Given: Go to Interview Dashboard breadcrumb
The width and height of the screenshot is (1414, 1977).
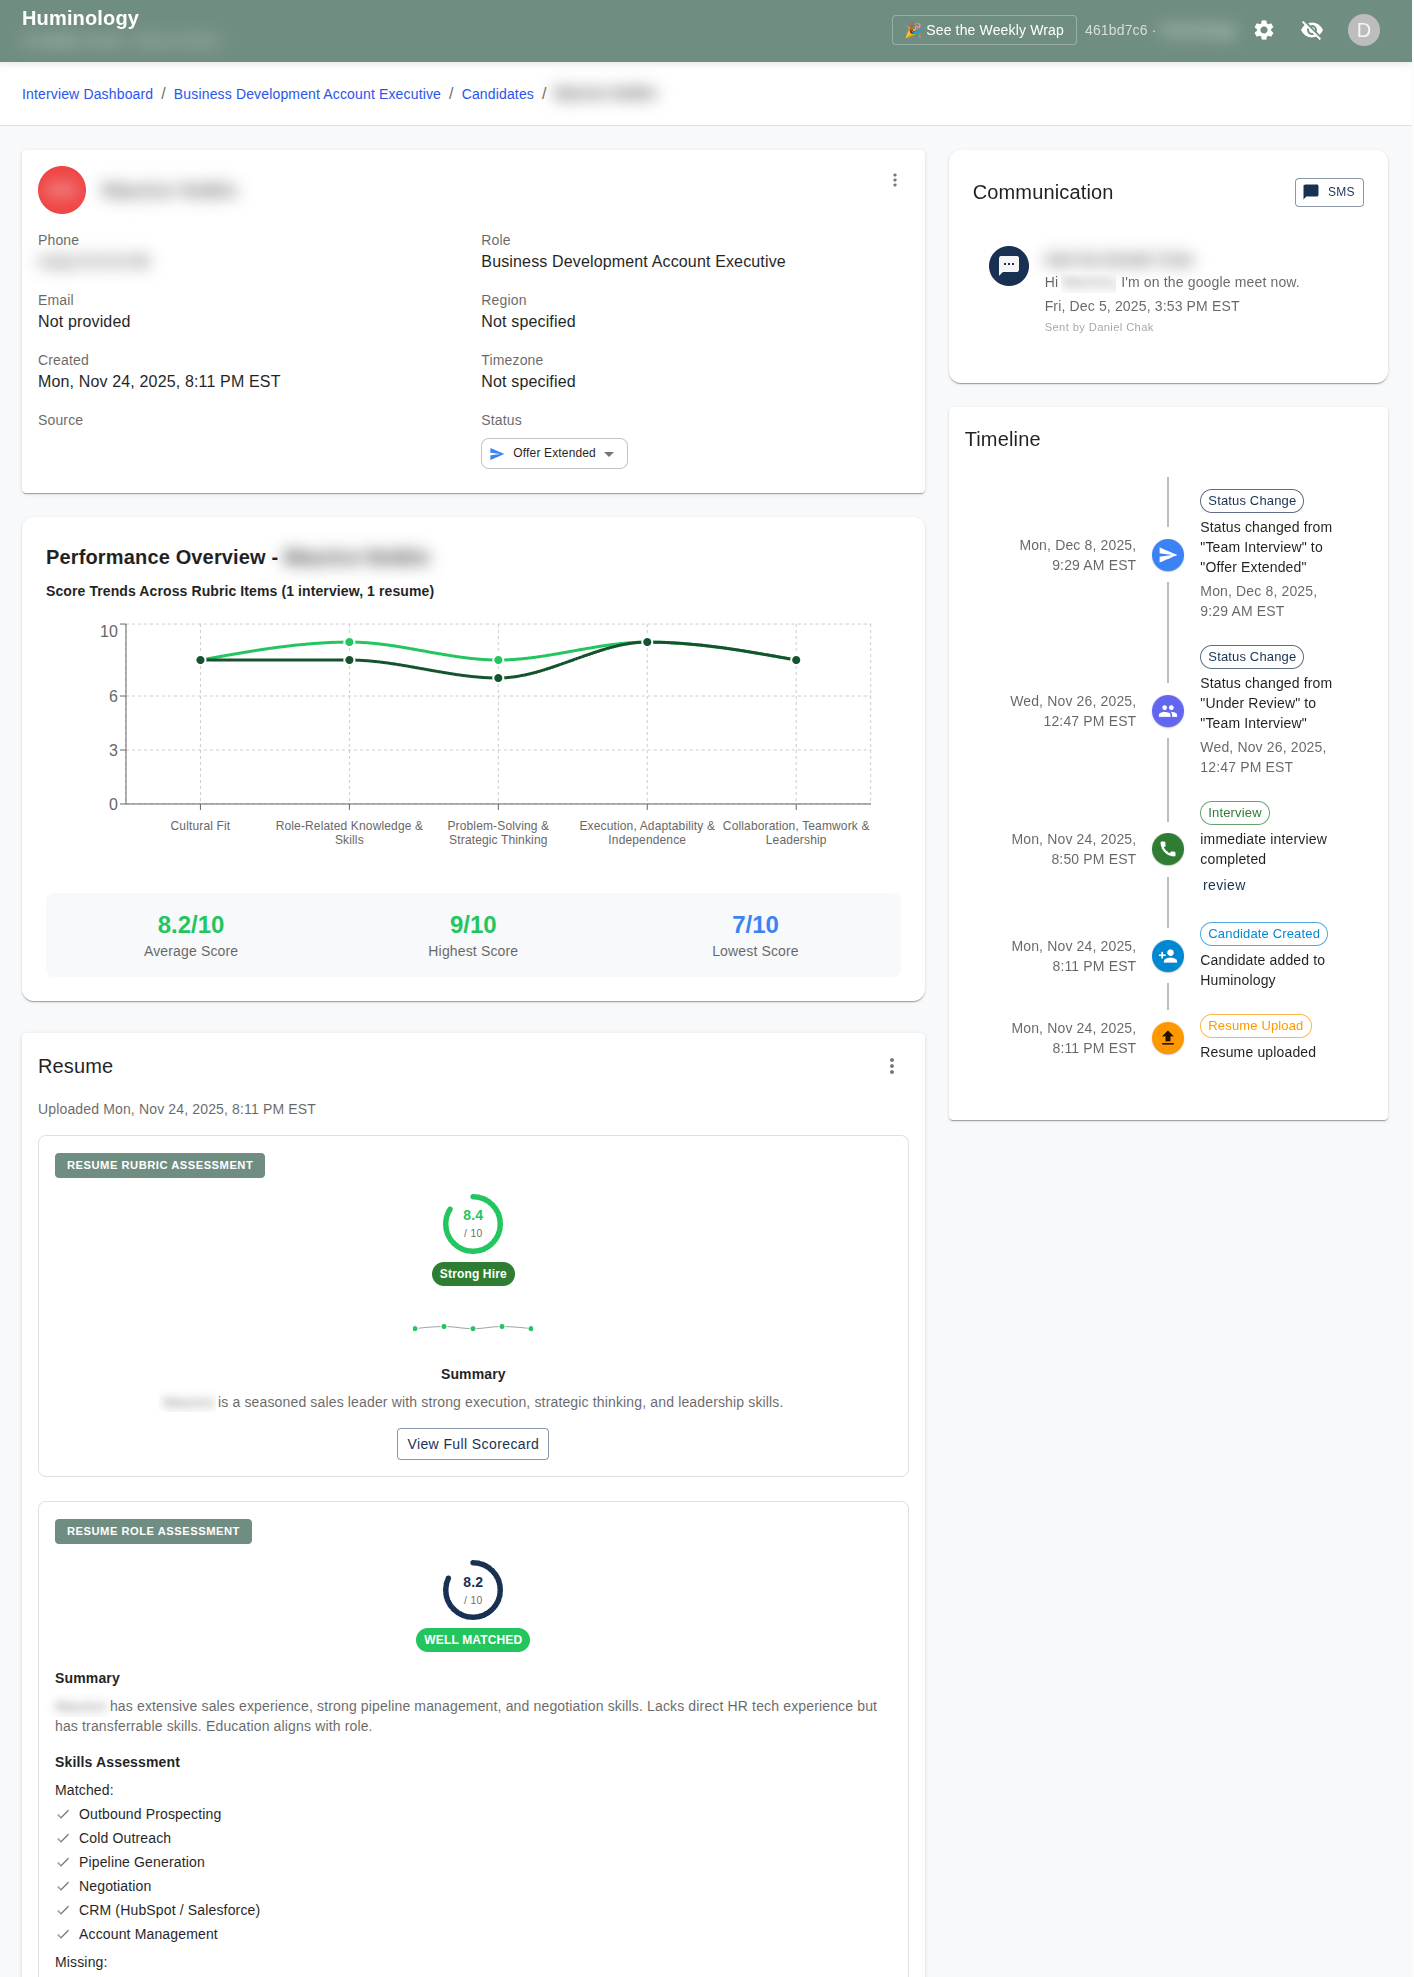Looking at the screenshot, I should pos(88,94).
